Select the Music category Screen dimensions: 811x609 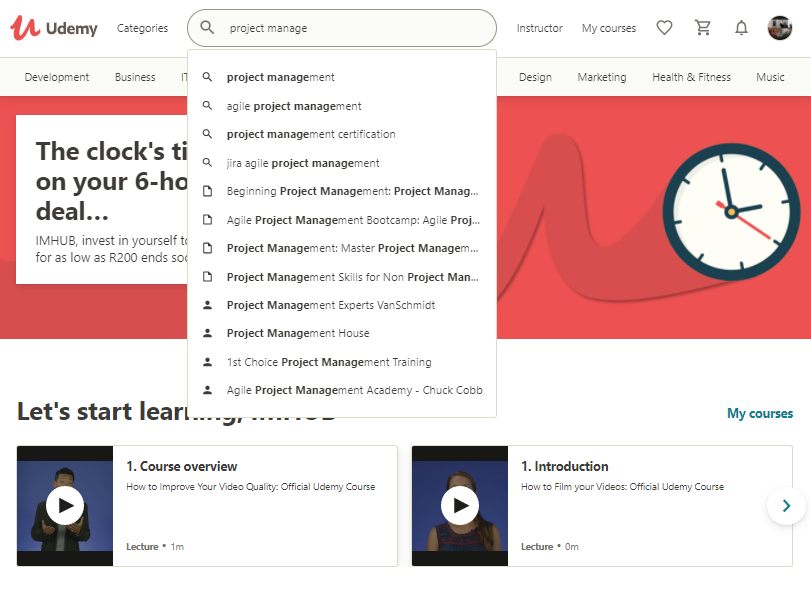pyautogui.click(x=770, y=77)
